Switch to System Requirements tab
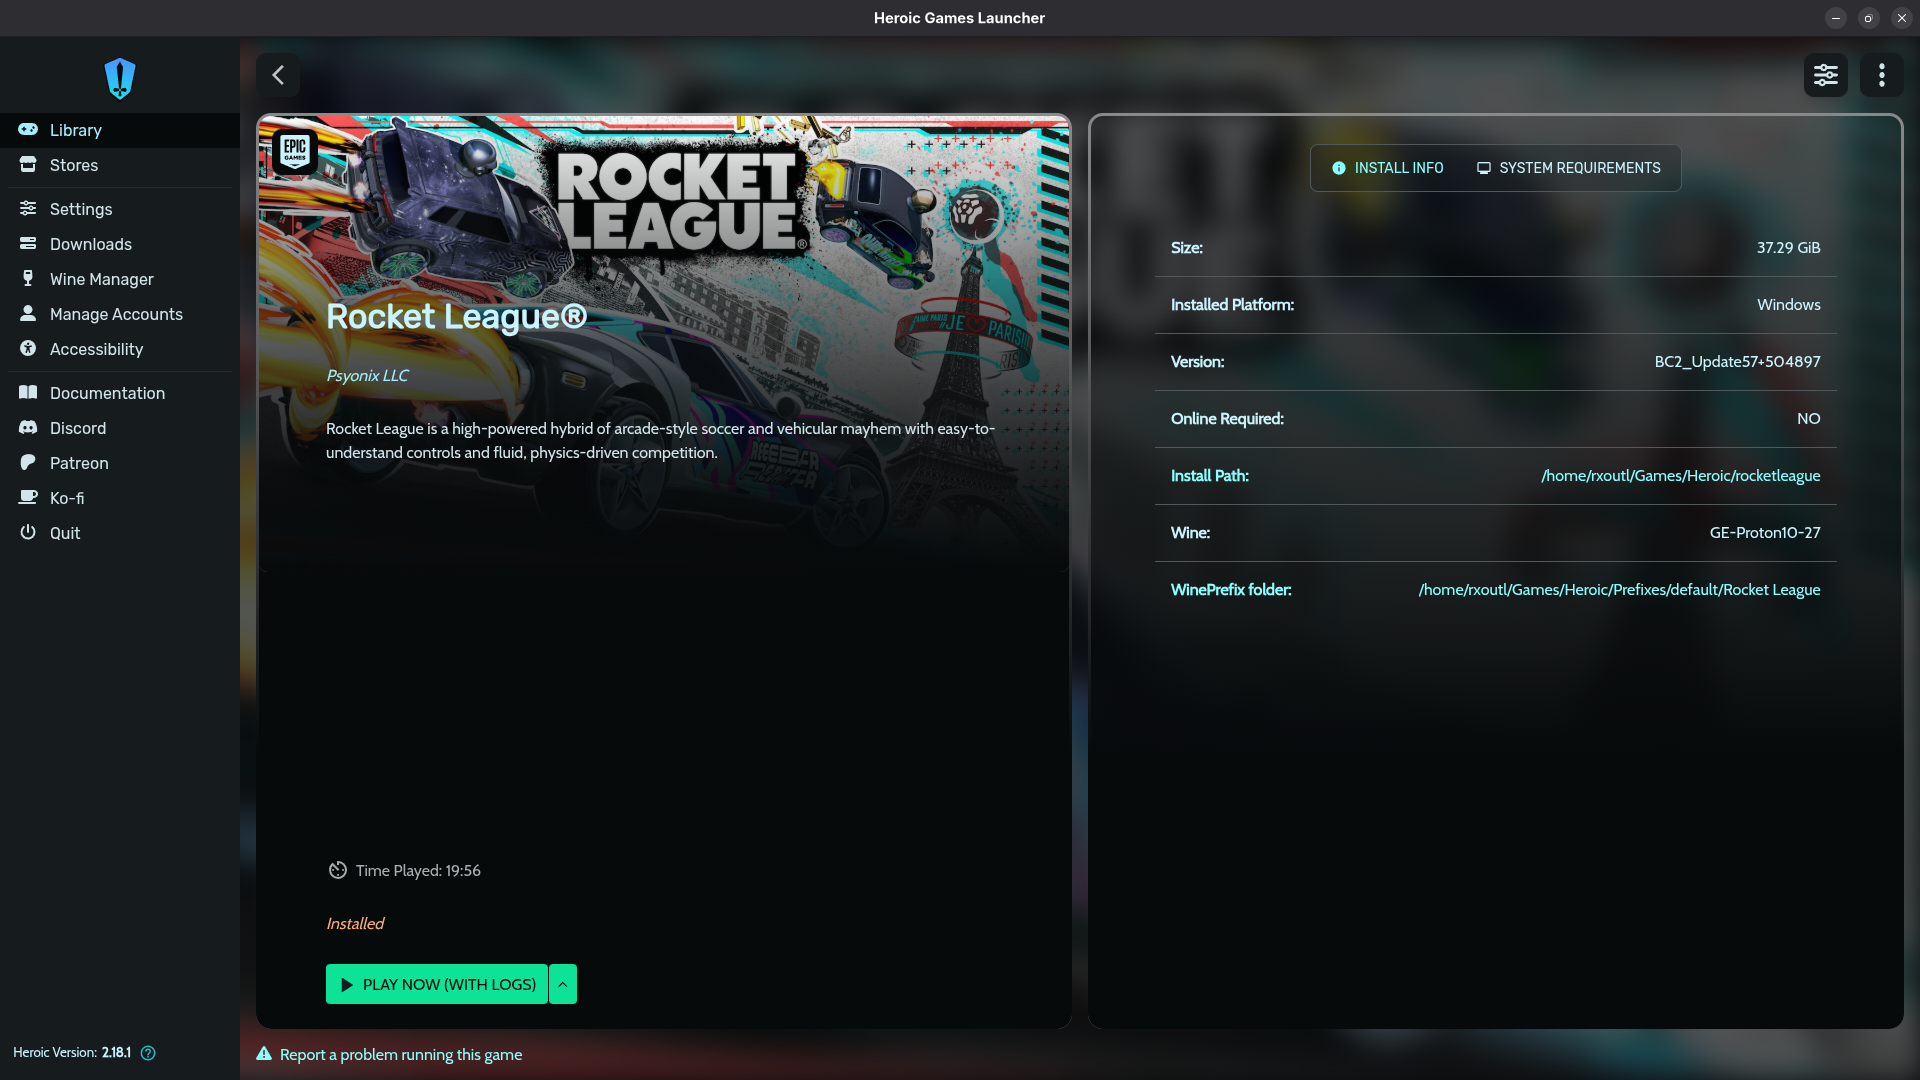 point(1568,168)
